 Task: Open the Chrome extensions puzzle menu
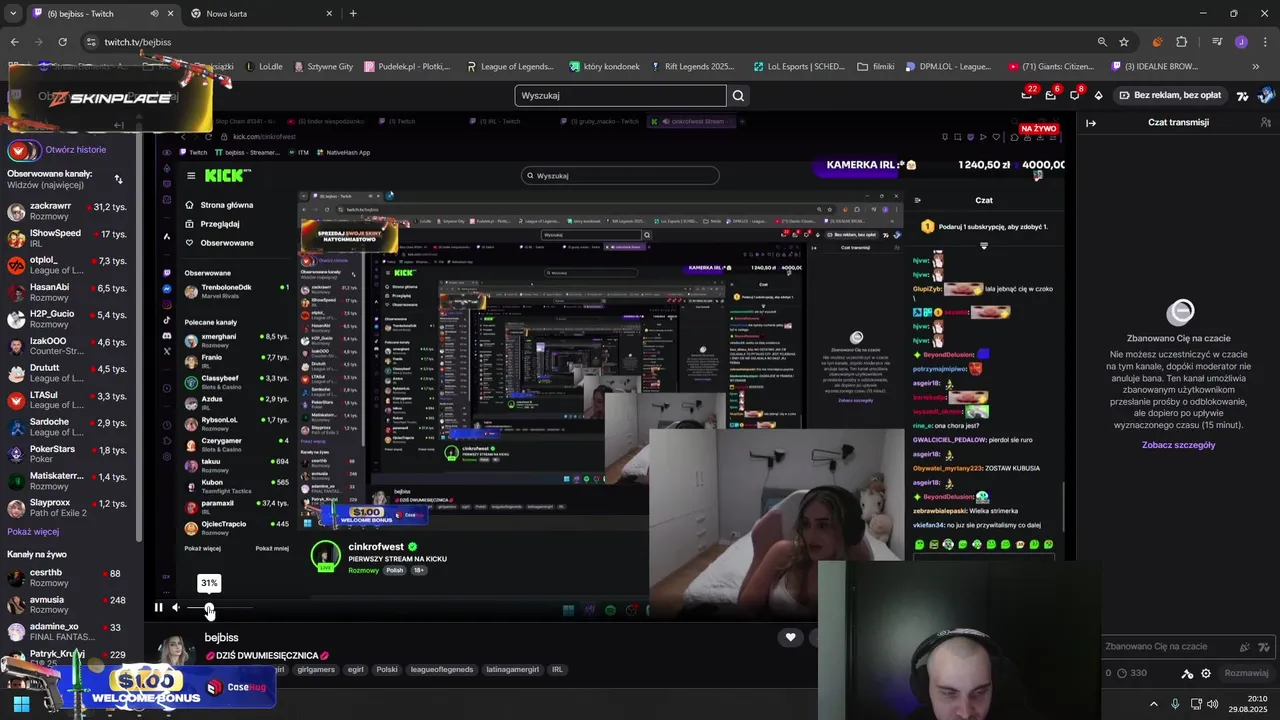click(1181, 42)
